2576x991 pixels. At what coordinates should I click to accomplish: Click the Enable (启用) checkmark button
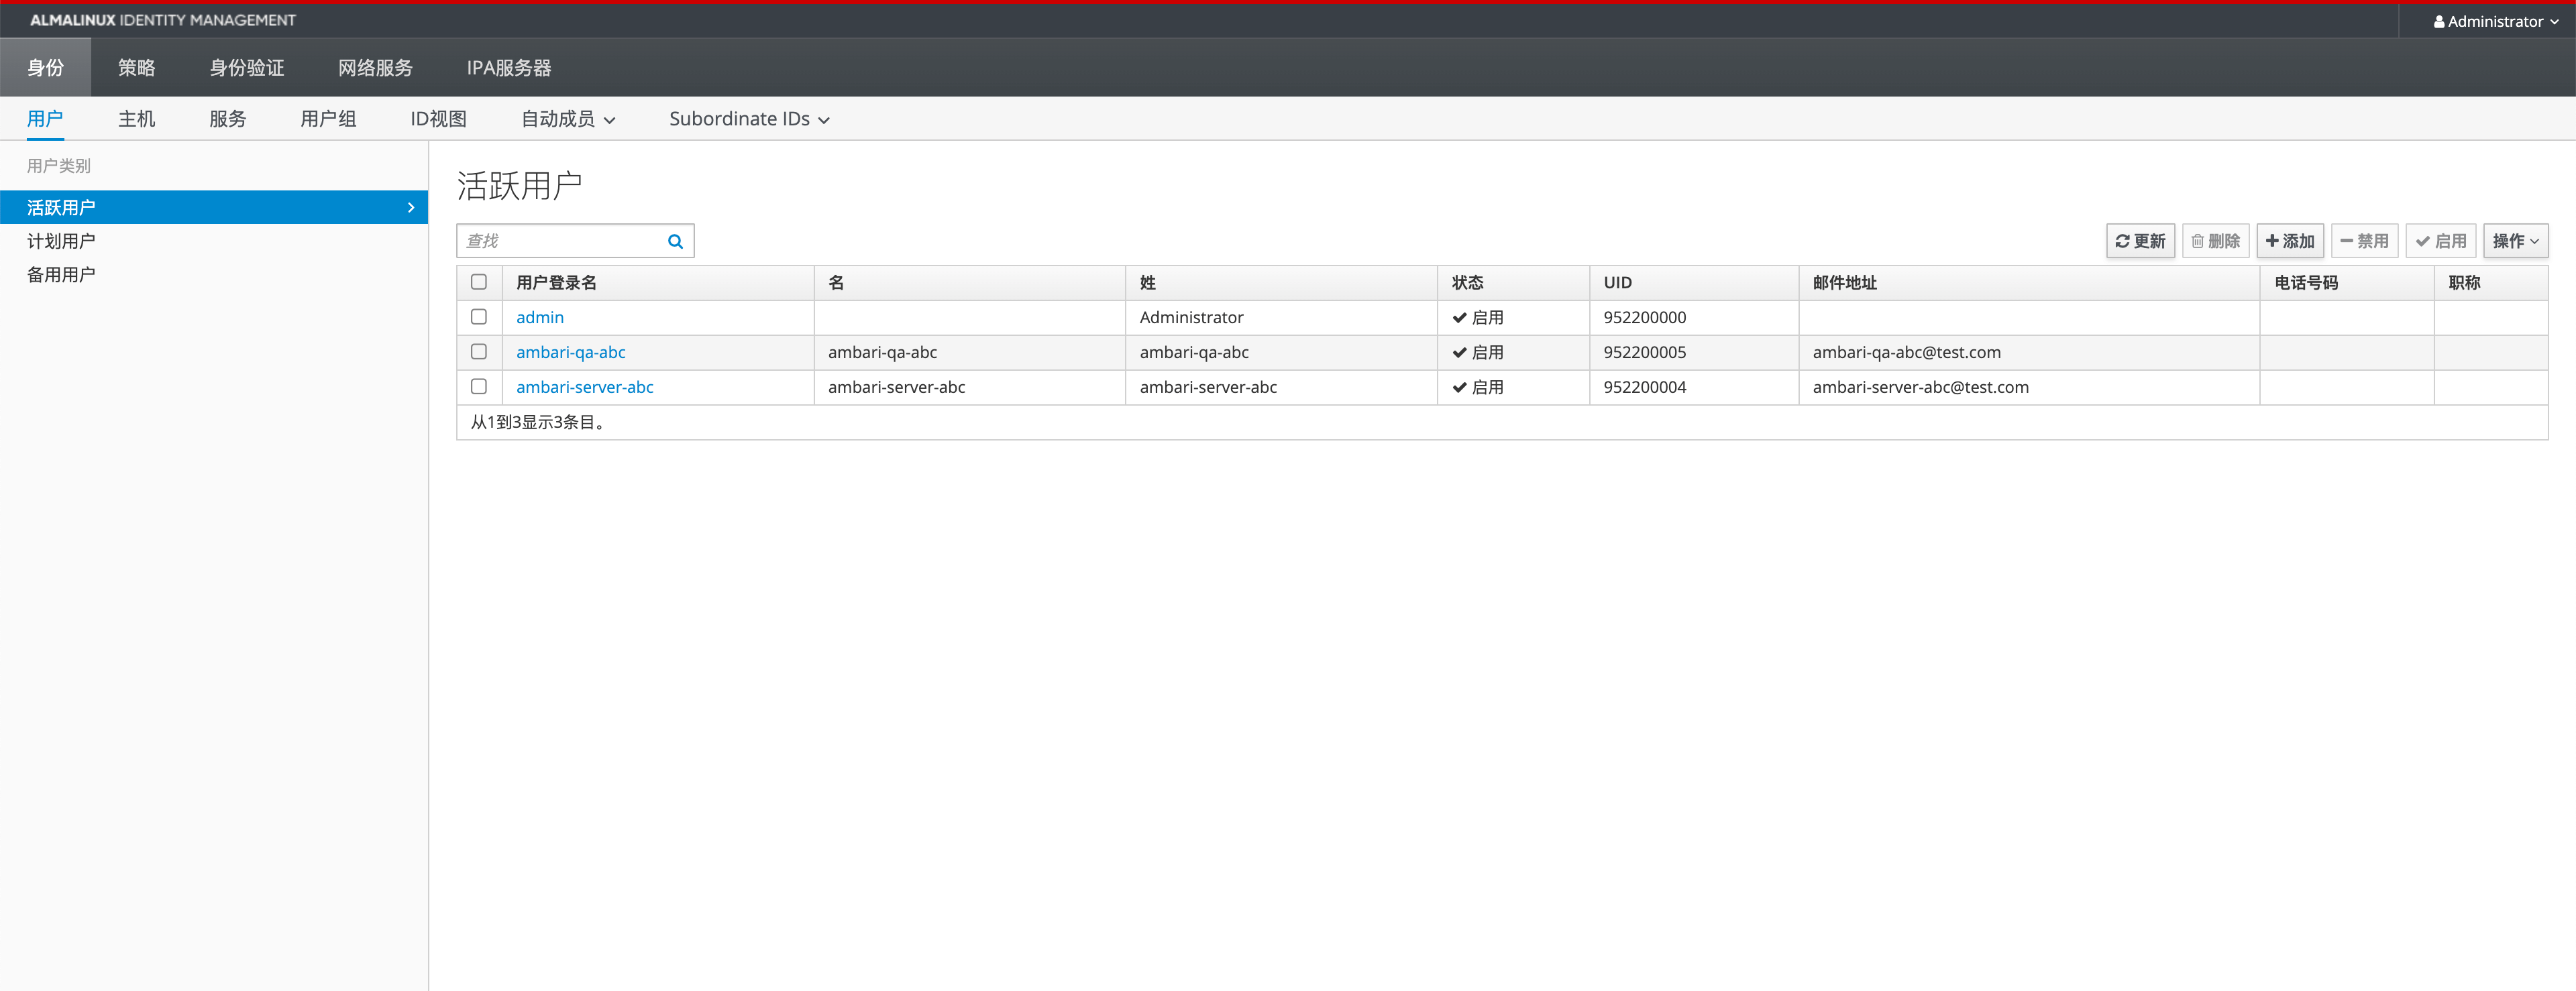click(2440, 241)
